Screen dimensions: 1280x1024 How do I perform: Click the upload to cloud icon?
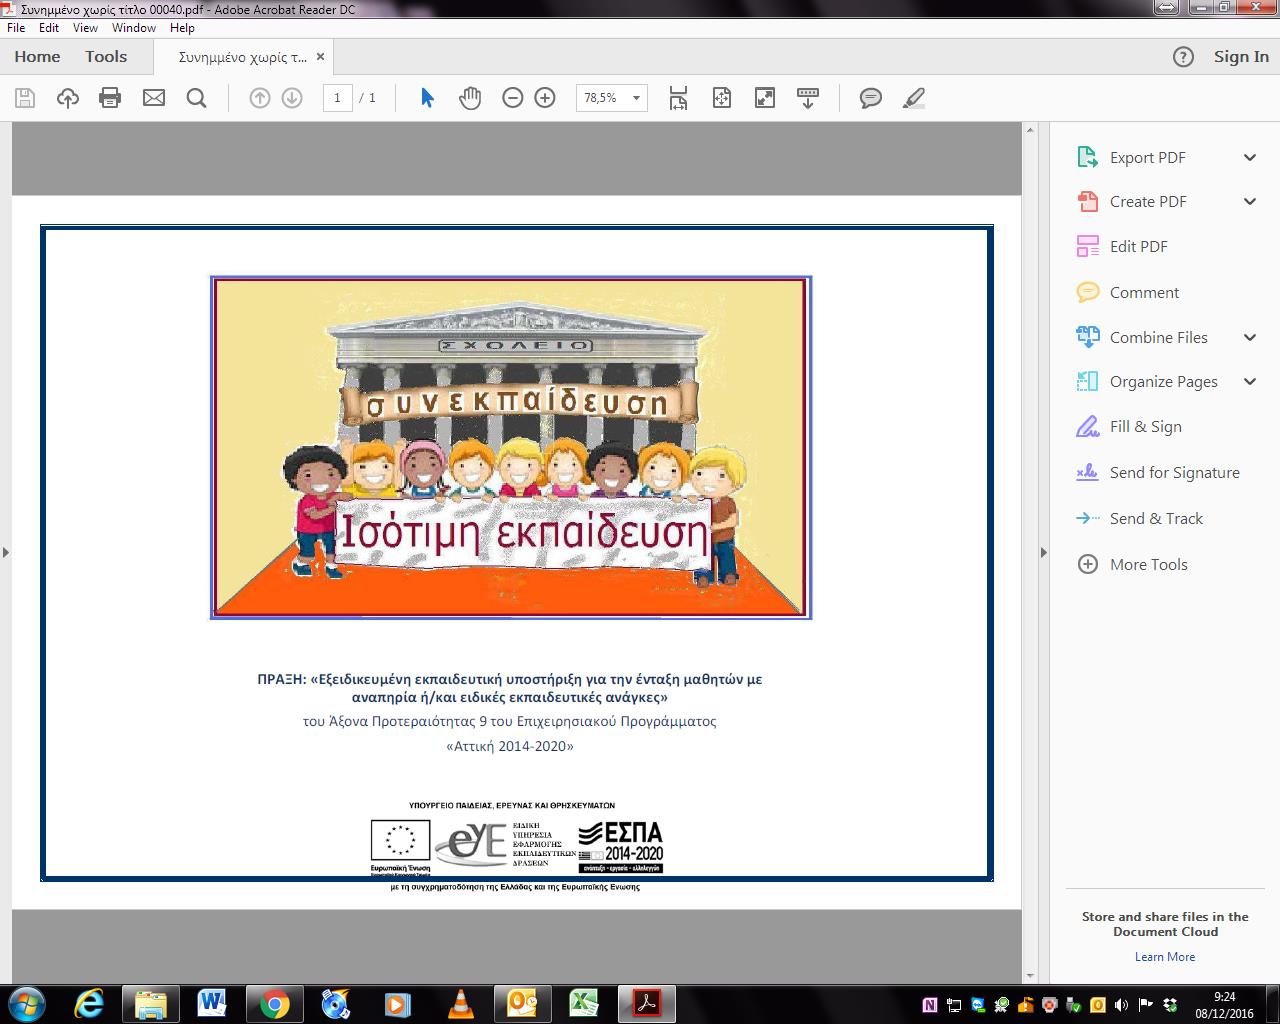coord(68,98)
